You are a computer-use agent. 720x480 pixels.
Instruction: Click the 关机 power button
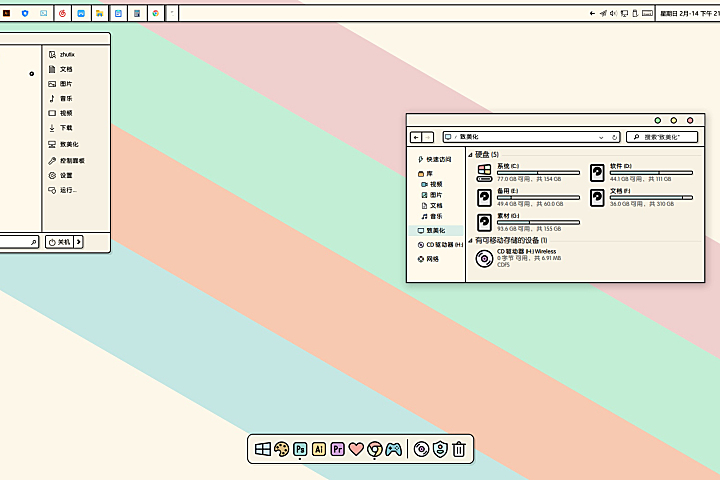tap(59, 242)
